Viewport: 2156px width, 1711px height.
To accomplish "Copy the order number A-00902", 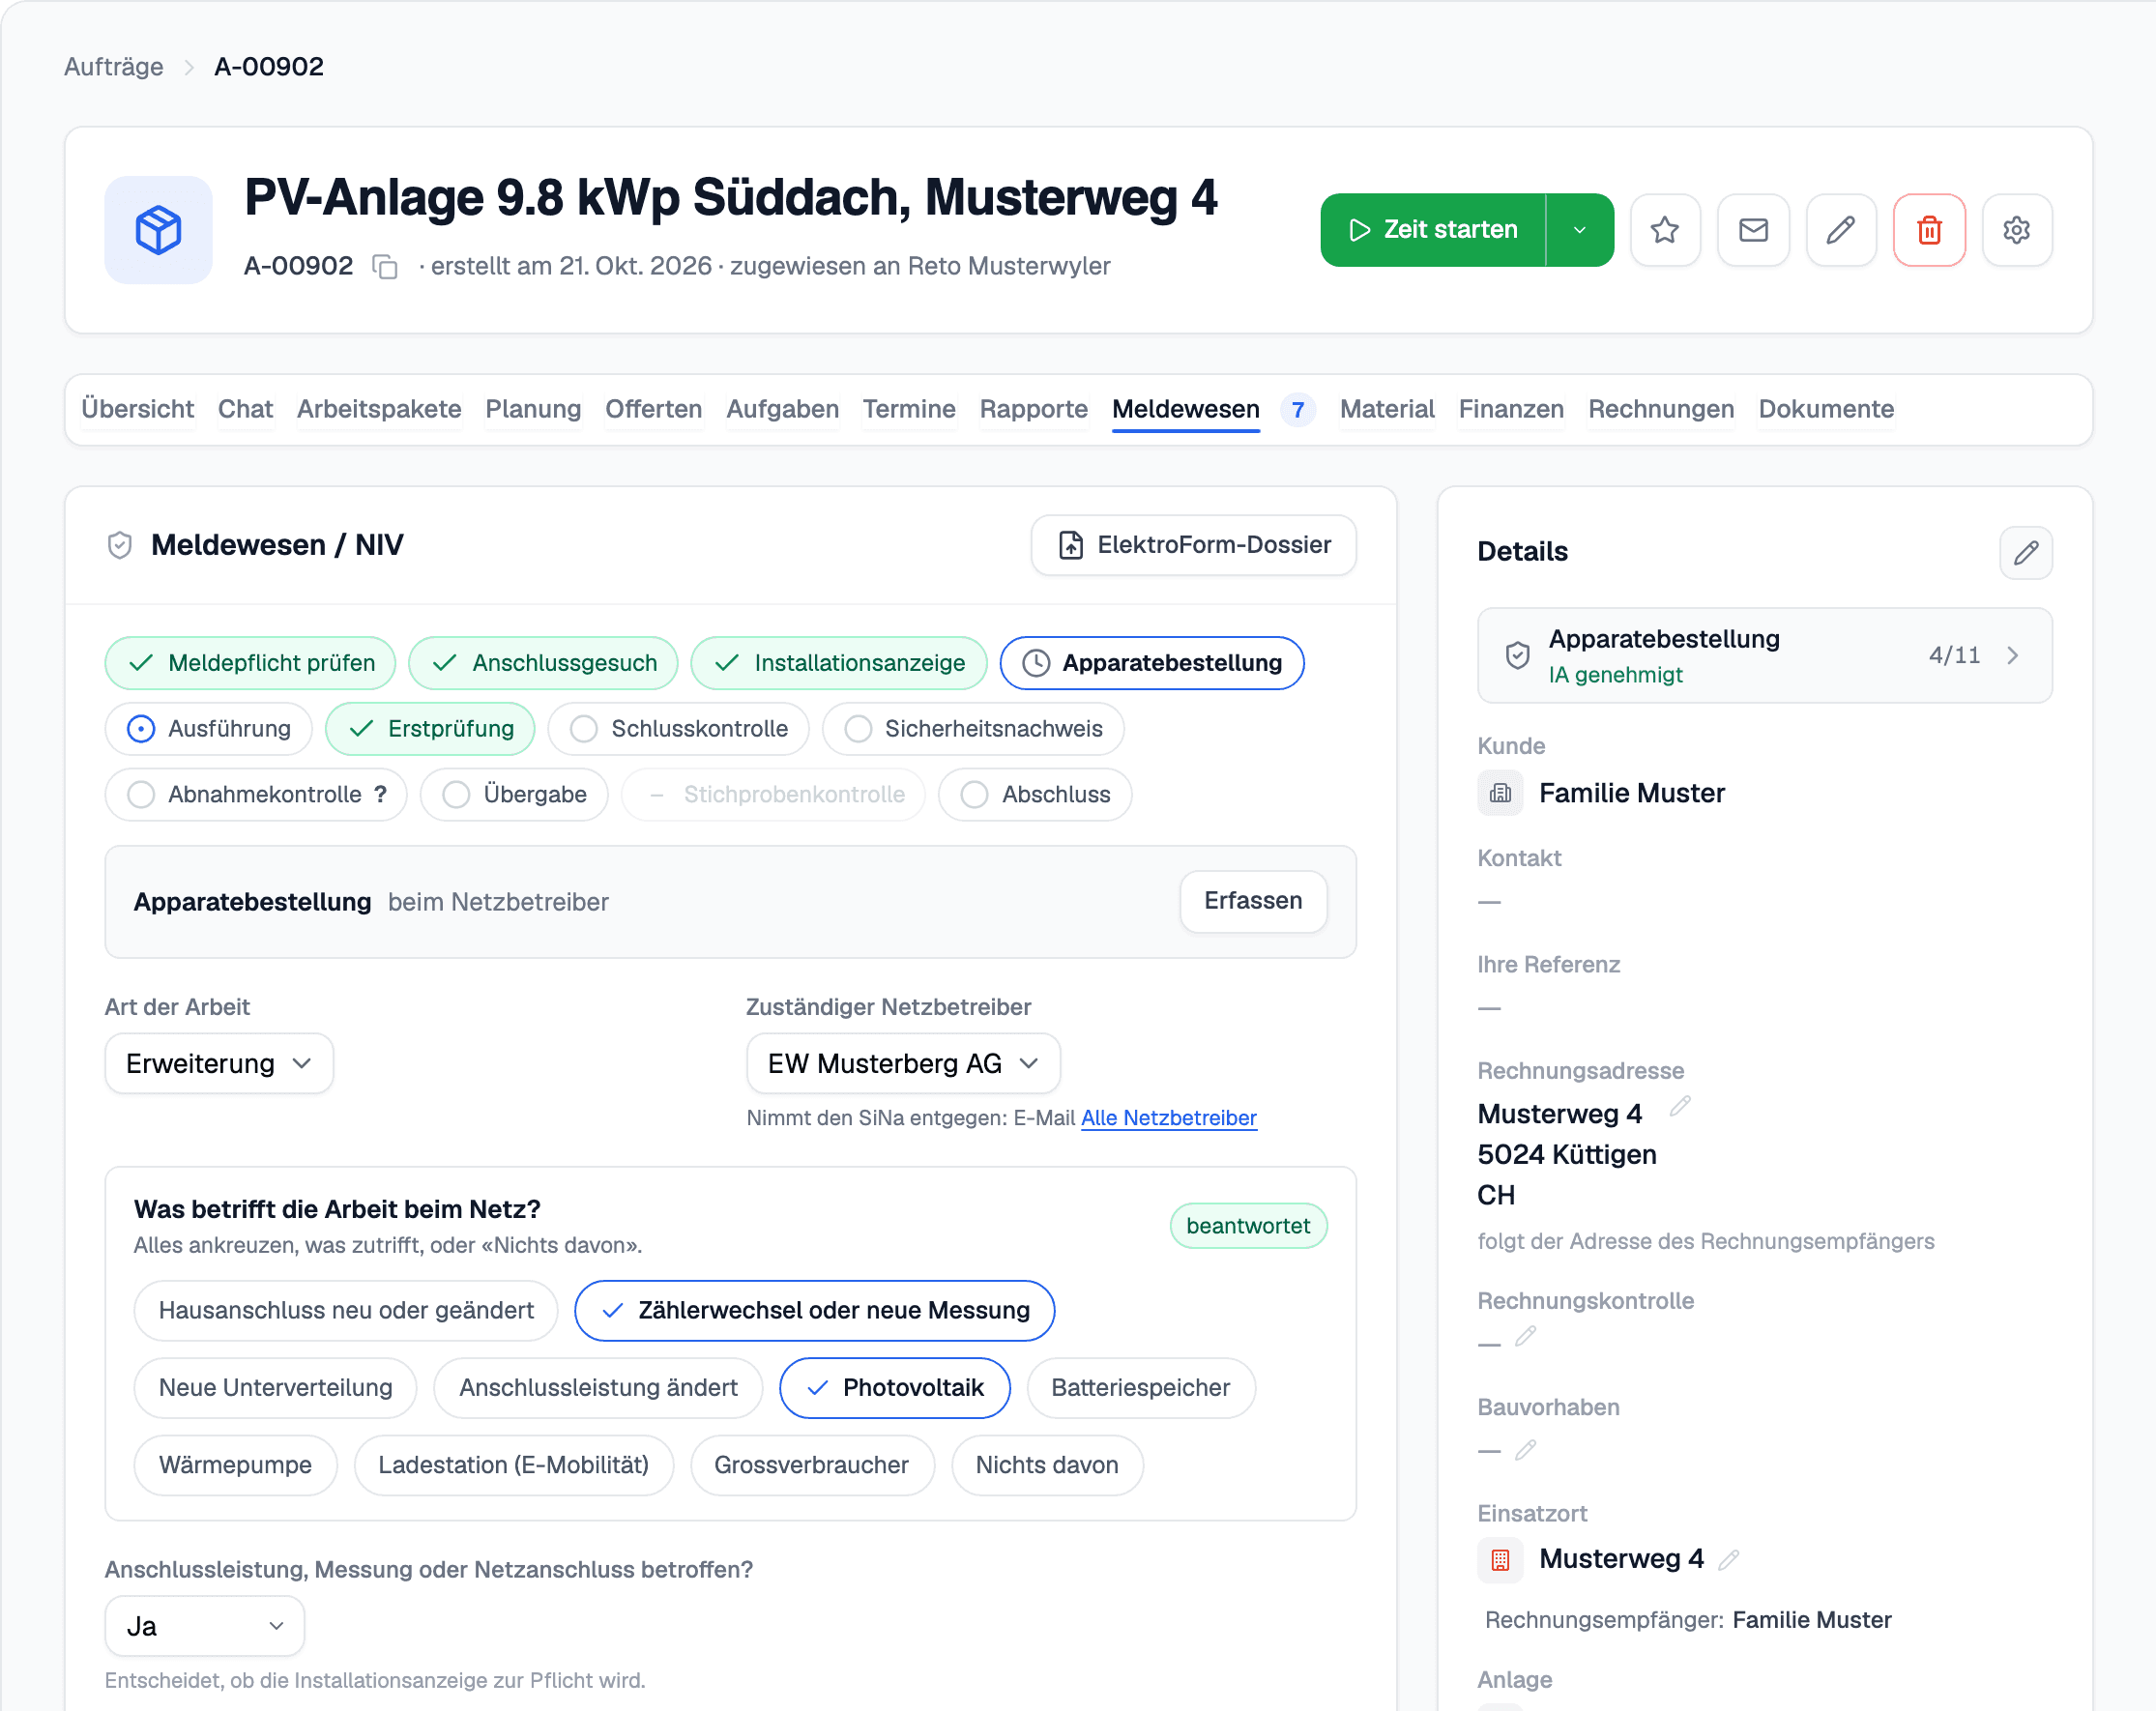I will [x=385, y=267].
